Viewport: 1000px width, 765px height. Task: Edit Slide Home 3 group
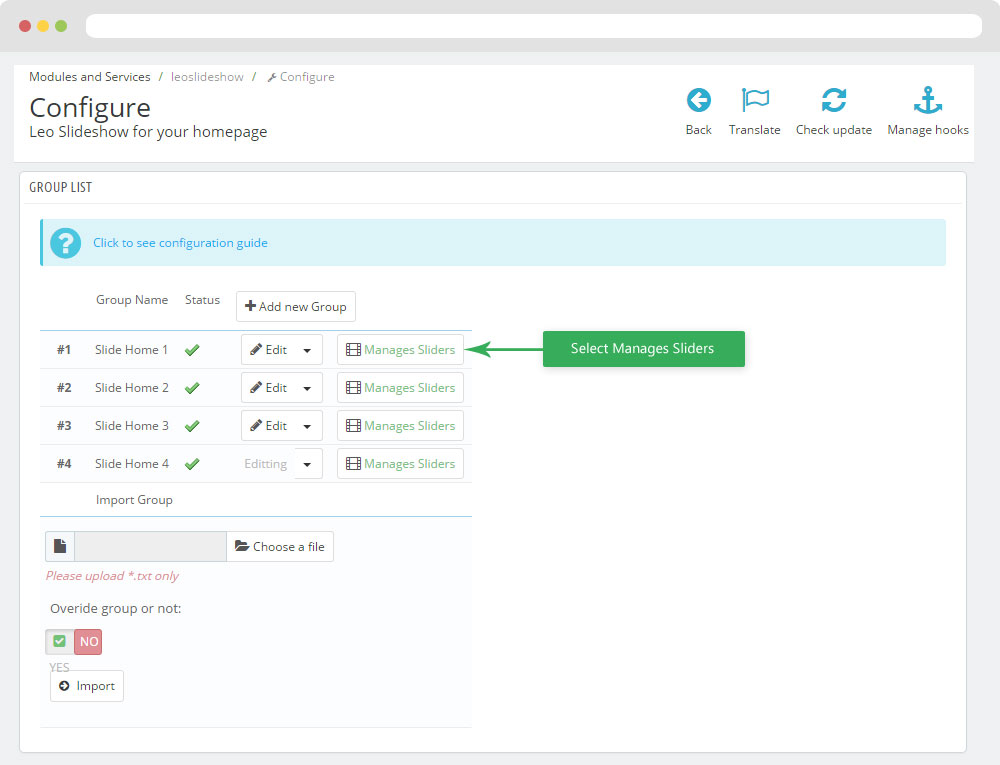click(268, 426)
